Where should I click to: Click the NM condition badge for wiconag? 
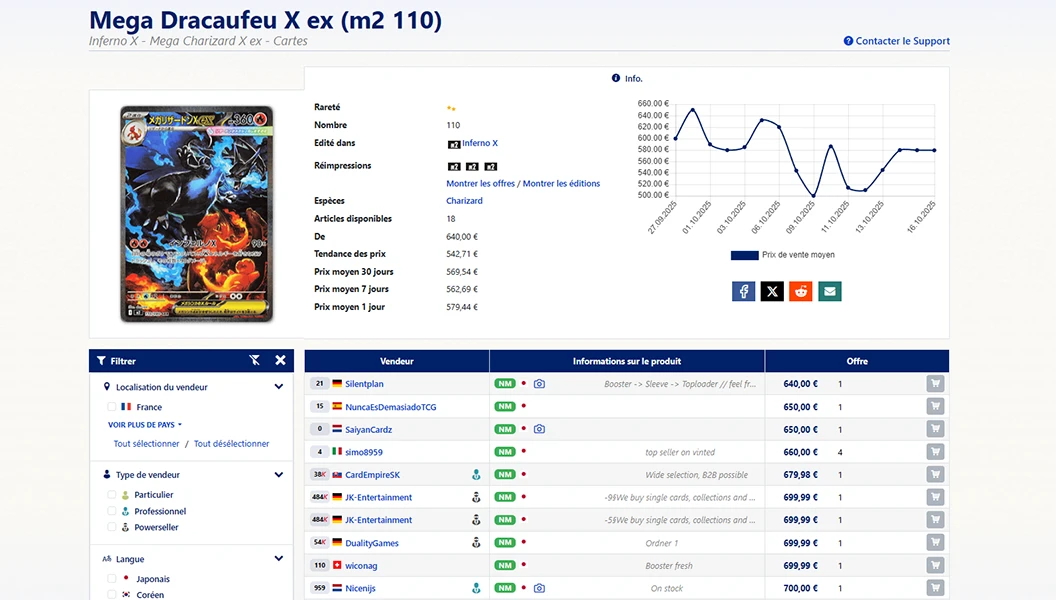[505, 566]
